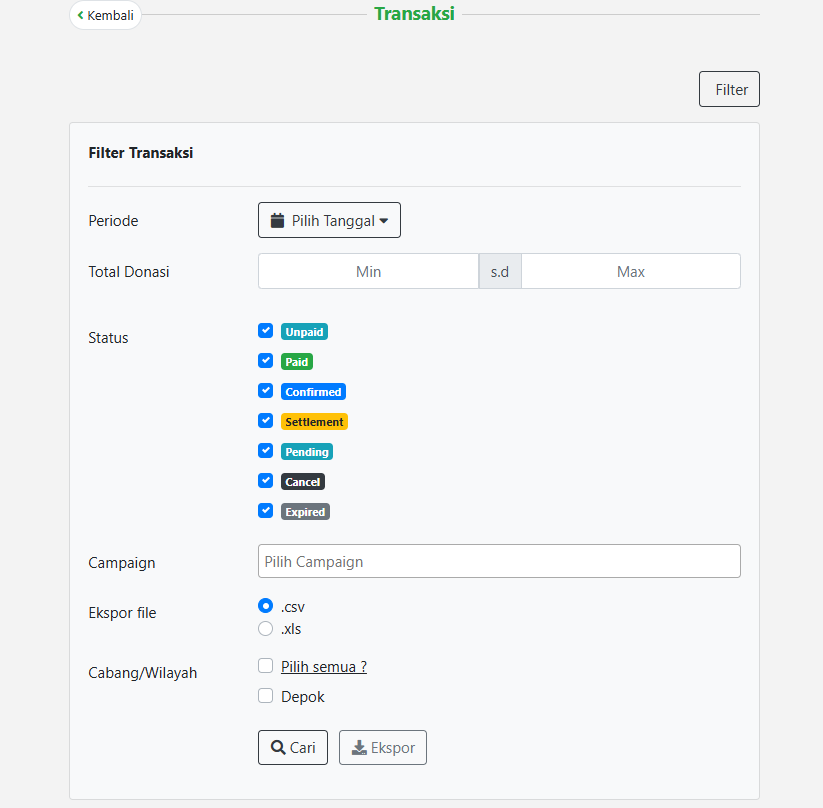Deselect the Expired status checkbox
The width and height of the screenshot is (823, 808).
(265, 511)
